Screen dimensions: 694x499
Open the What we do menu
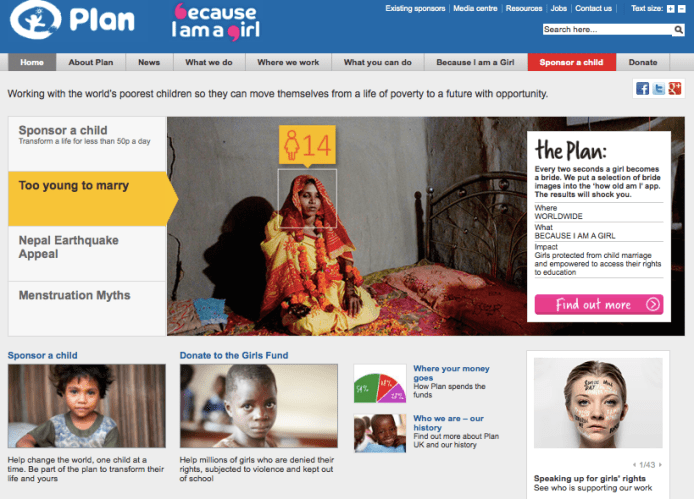[x=209, y=62]
